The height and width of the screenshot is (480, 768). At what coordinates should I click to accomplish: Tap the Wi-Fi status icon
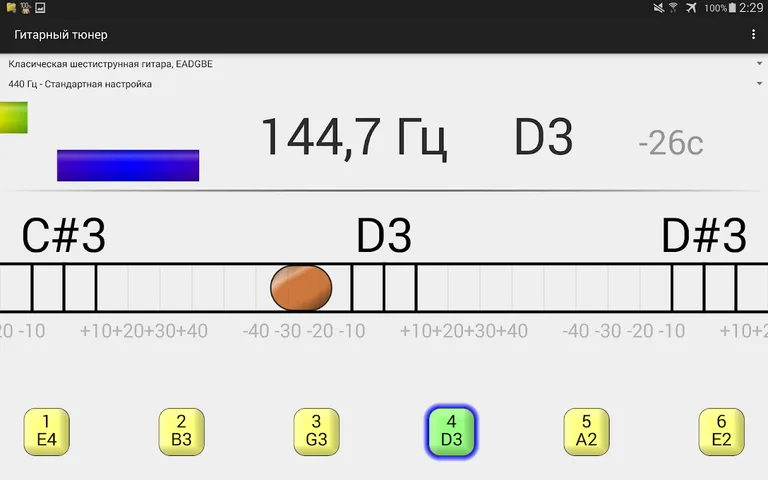(x=673, y=8)
